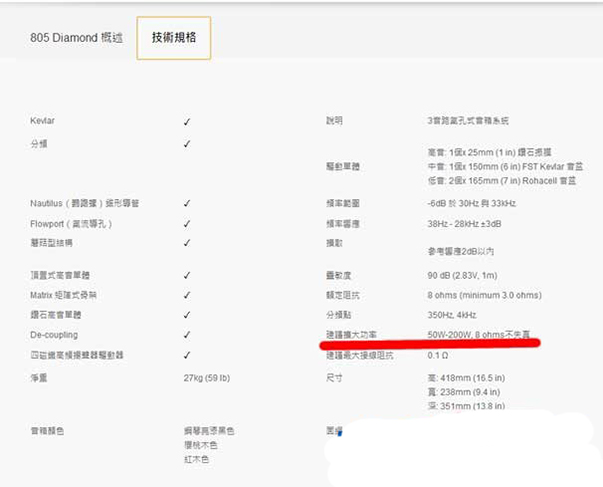Click the dispersion value ending '2dB以內'
This screenshot has height=487, width=603.
[461, 251]
